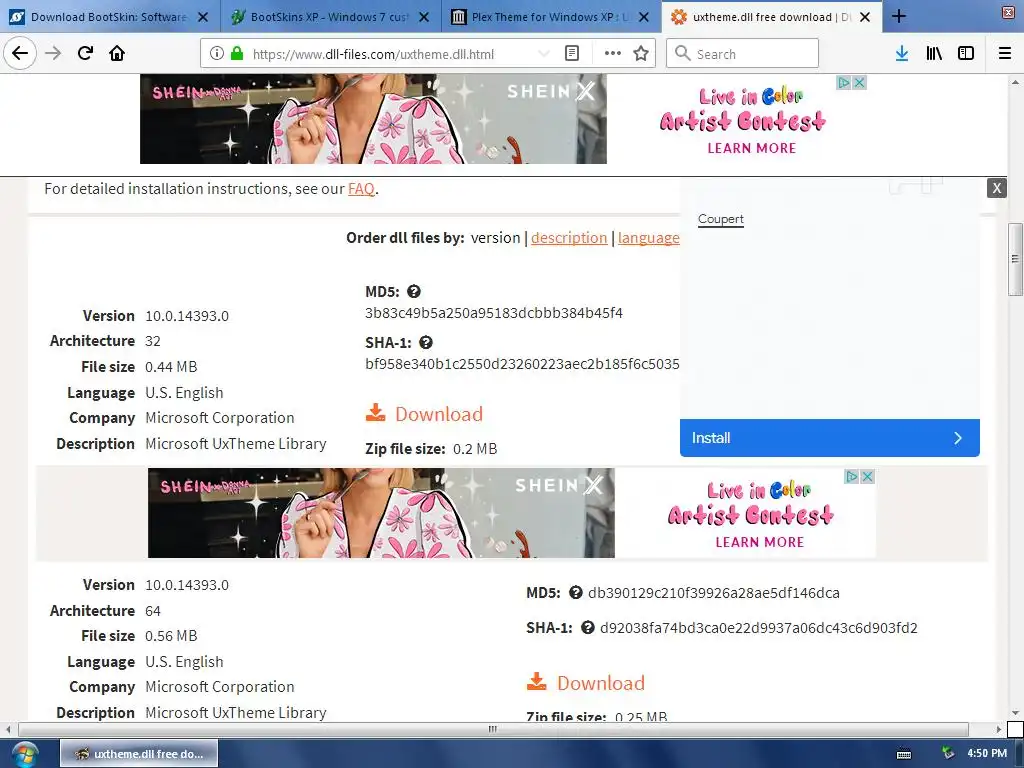Click the SHA-1 help icon of 64-bit file

[588, 628]
